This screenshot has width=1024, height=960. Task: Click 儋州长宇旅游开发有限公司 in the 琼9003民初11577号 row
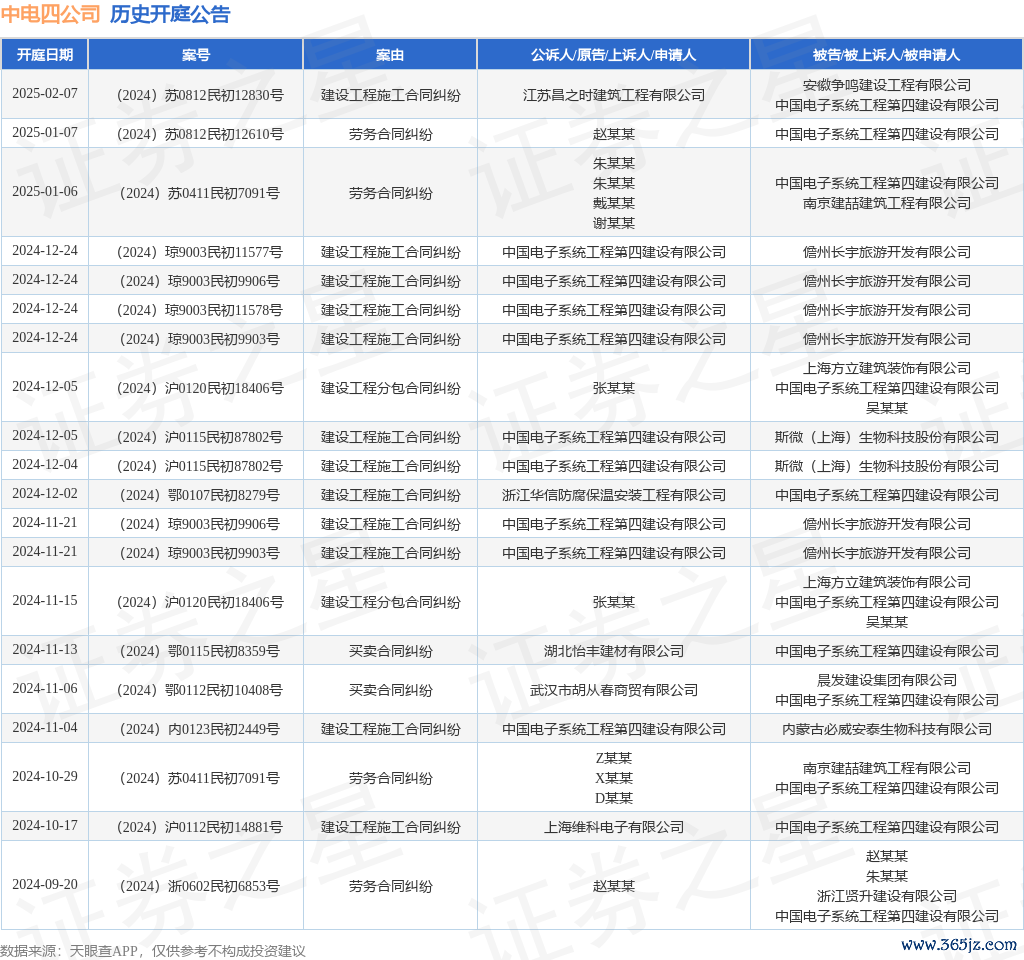coord(886,253)
